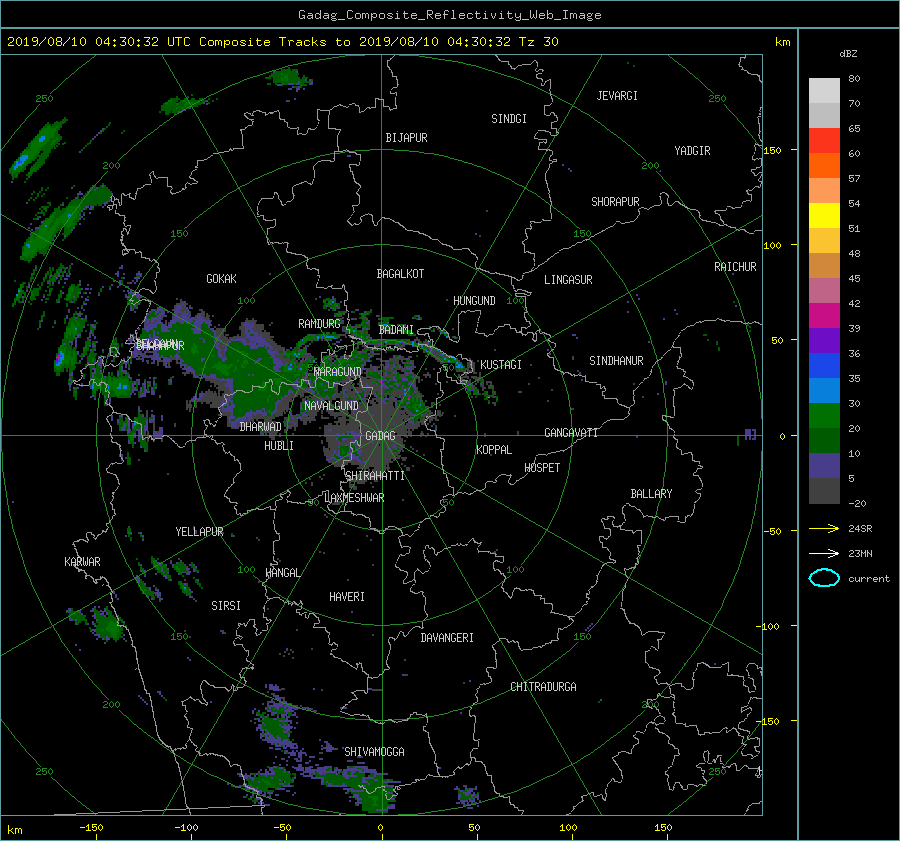Click the KARWAR city label
Image resolution: width=900 pixels, height=841 pixels.
click(82, 562)
